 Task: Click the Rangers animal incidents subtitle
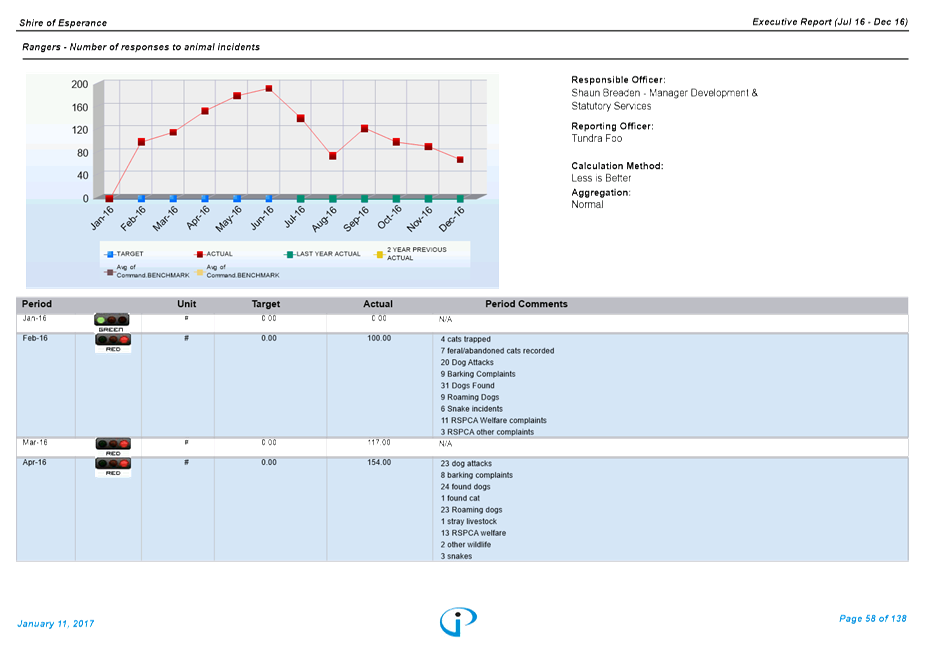point(141,47)
